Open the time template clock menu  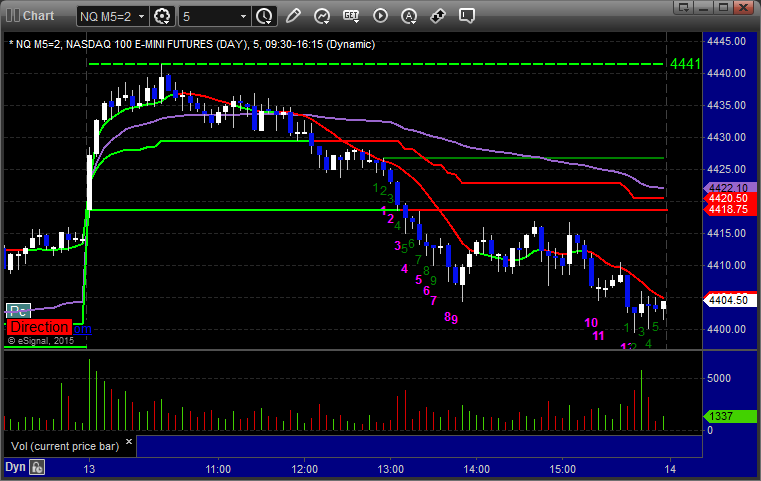tap(265, 17)
